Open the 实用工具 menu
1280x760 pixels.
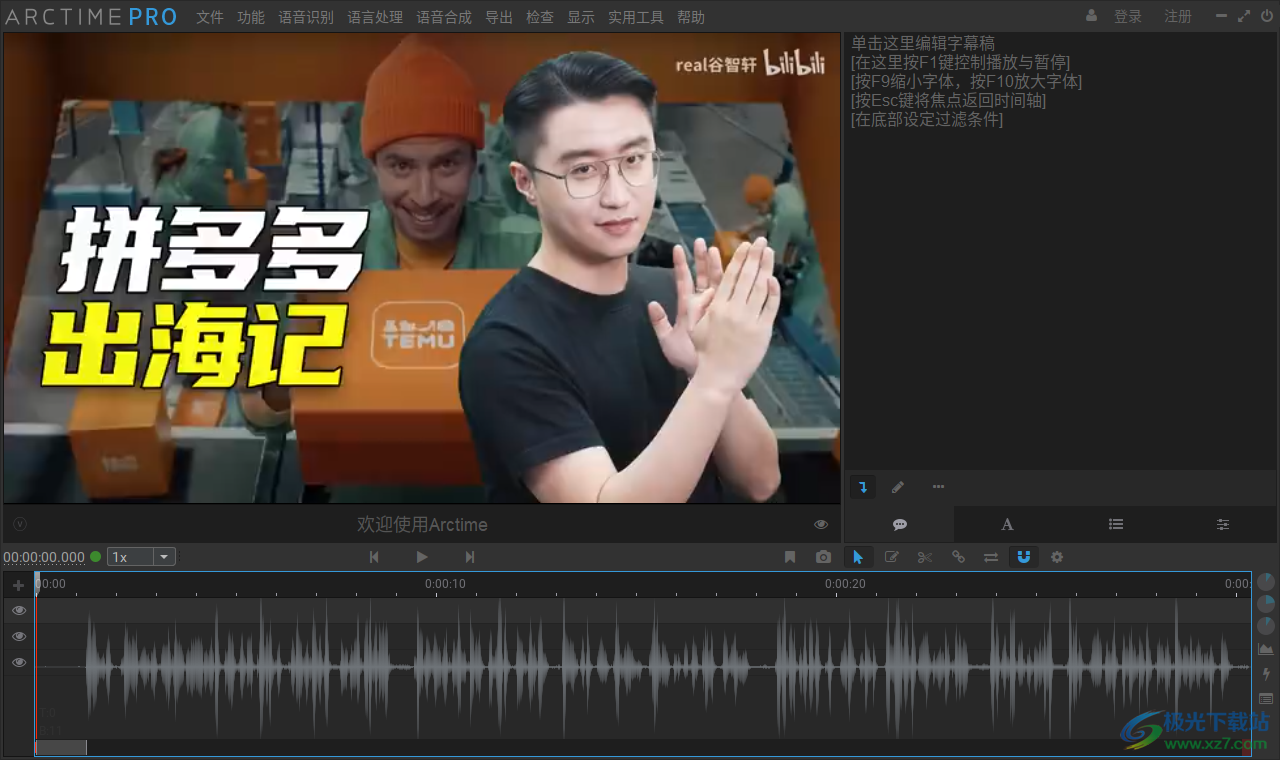pos(636,17)
